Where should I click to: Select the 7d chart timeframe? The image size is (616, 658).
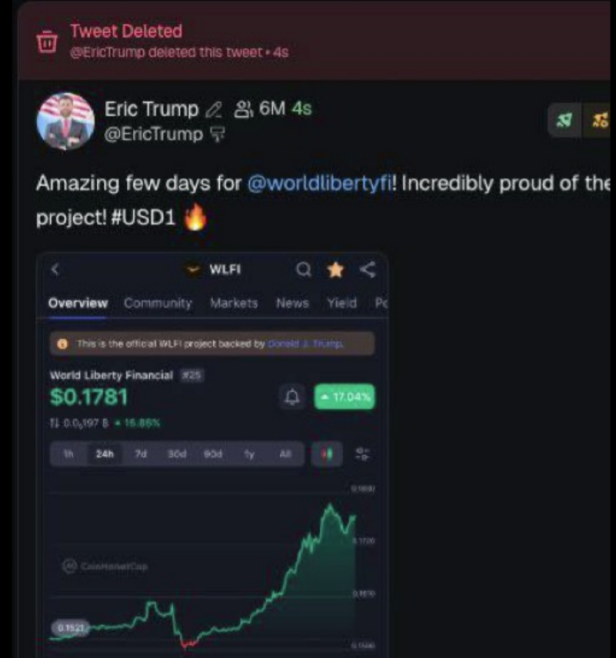pos(141,454)
